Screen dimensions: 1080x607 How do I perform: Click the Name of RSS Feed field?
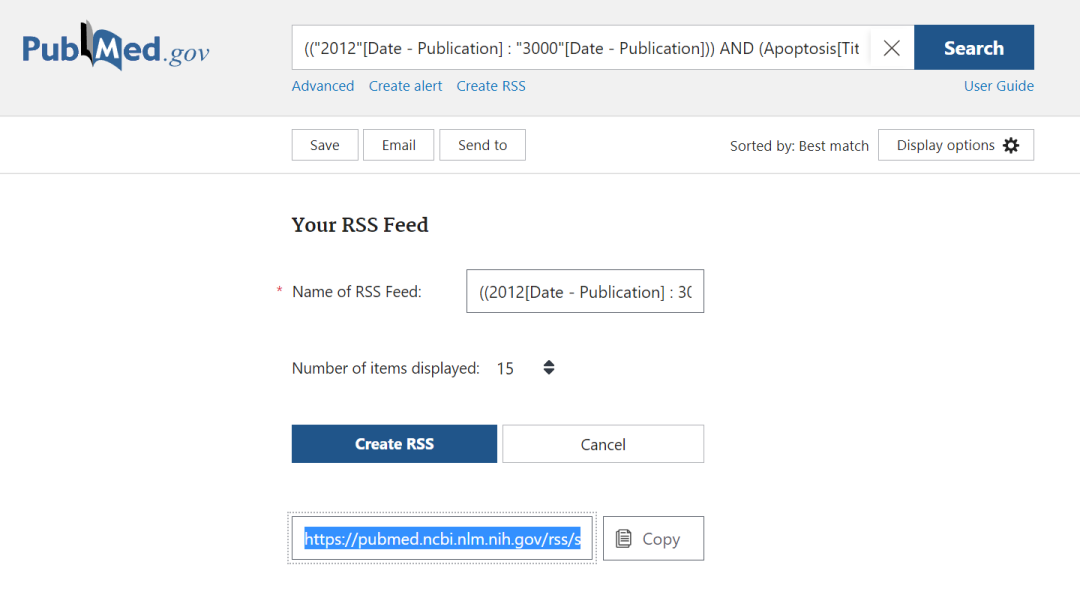pyautogui.click(x=585, y=291)
